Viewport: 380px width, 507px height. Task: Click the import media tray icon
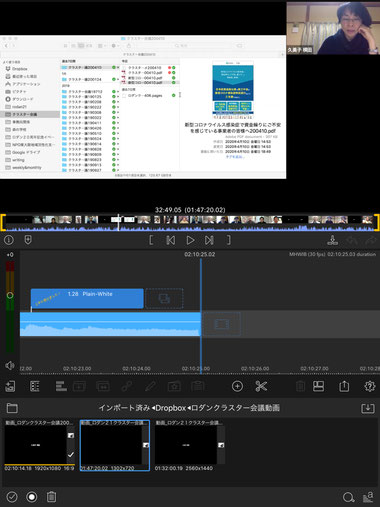tap(368, 408)
